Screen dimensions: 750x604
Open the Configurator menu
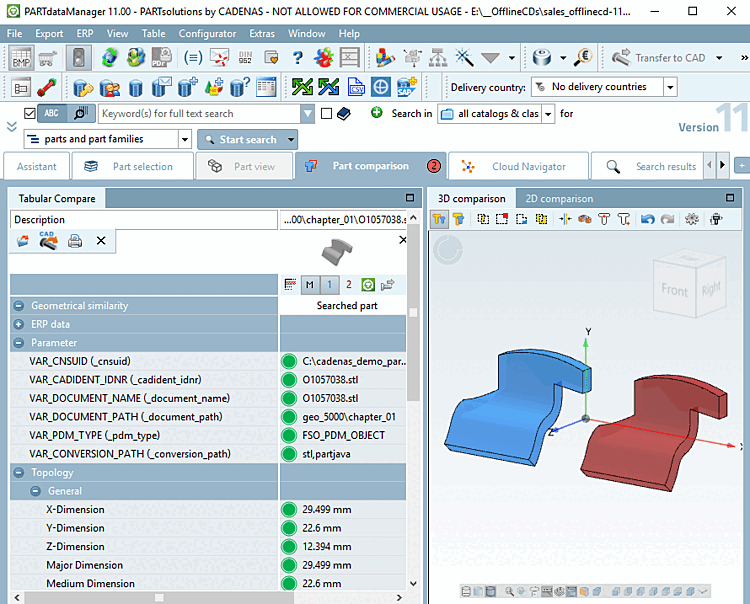[x=207, y=33]
